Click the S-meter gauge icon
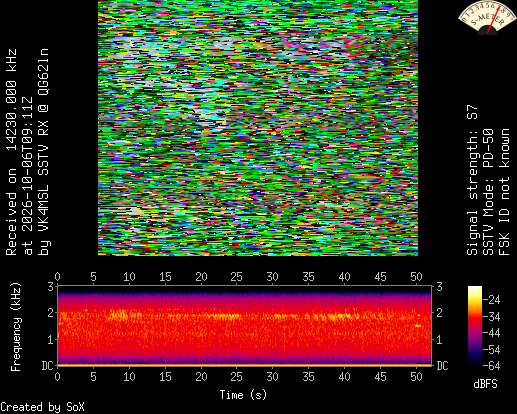 486,17
